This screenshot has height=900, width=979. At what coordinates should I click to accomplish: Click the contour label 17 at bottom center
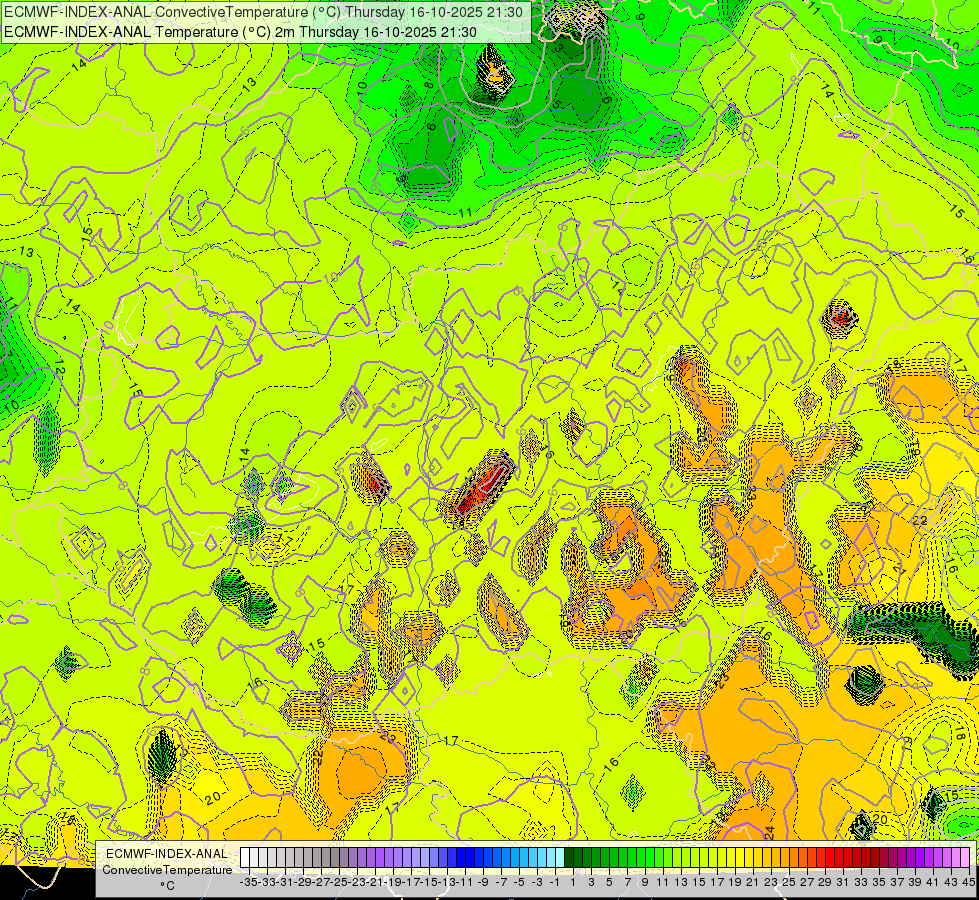451,741
